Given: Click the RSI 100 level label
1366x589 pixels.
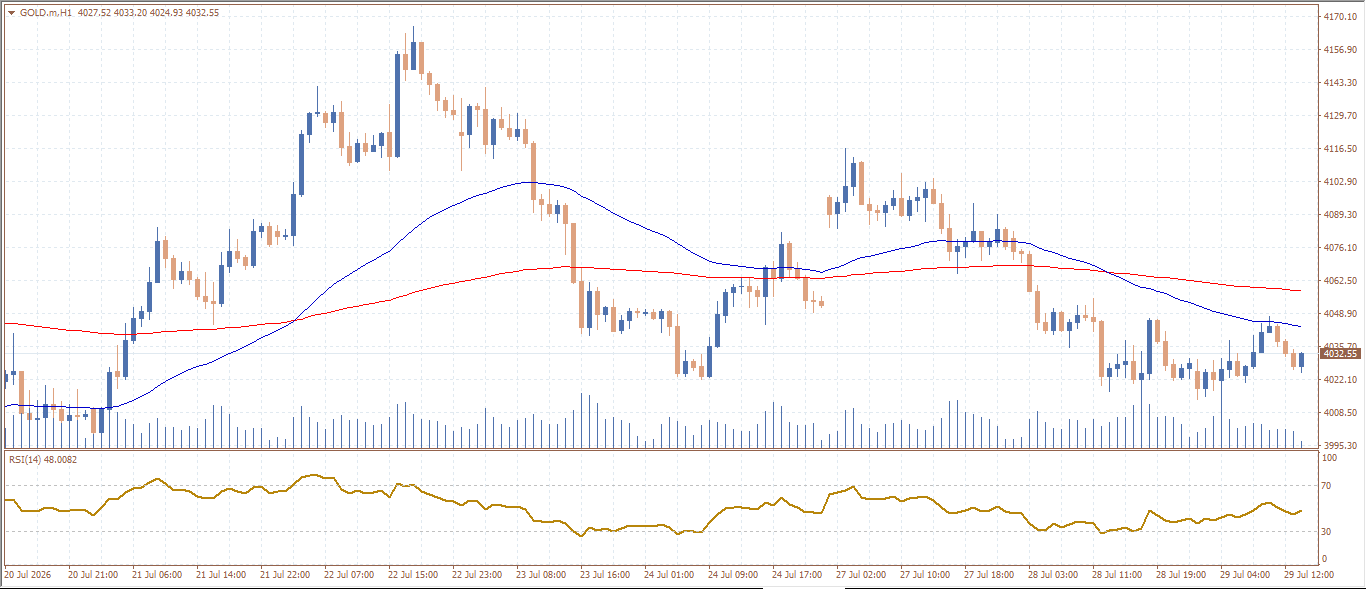Looking at the screenshot, I should 1330,457.
